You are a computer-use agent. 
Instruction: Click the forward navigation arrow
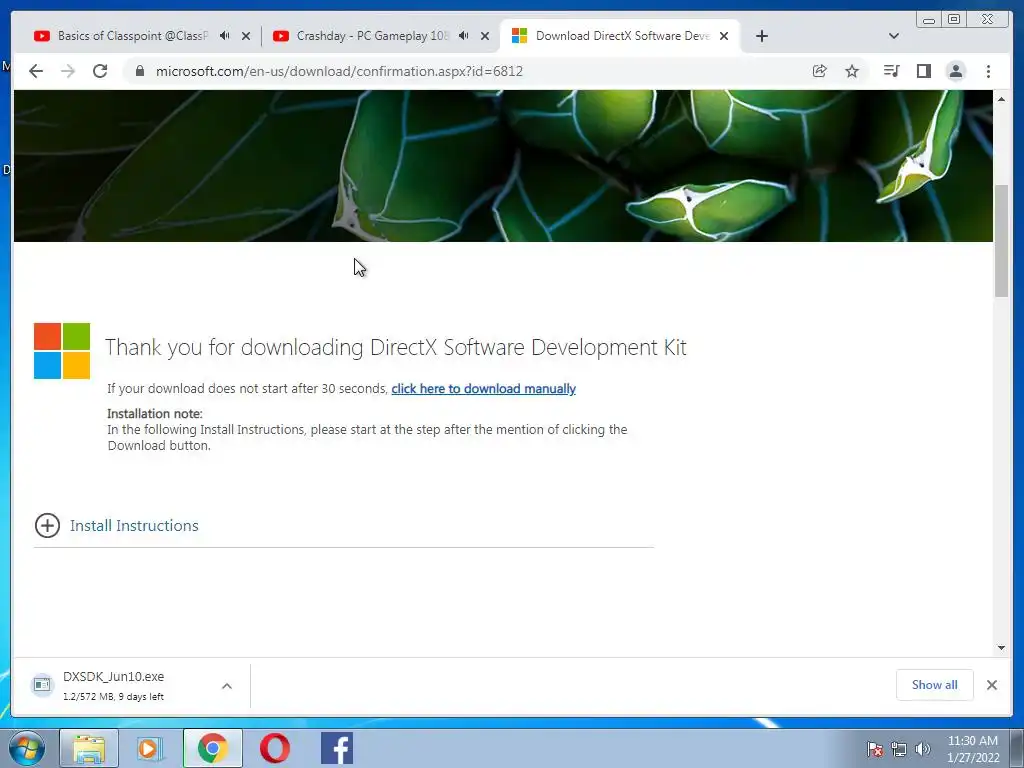pyautogui.click(x=68, y=71)
